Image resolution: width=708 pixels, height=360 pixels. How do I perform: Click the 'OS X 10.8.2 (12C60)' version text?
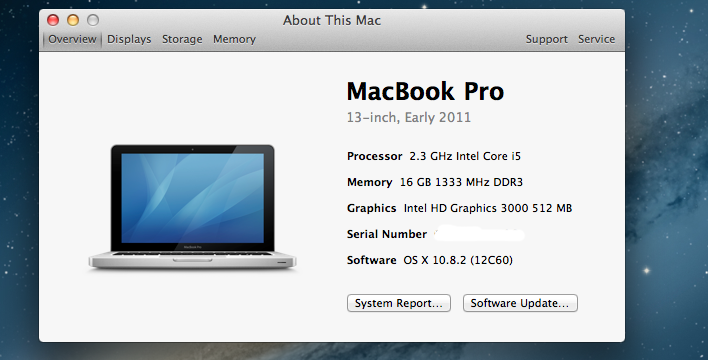coord(458,260)
